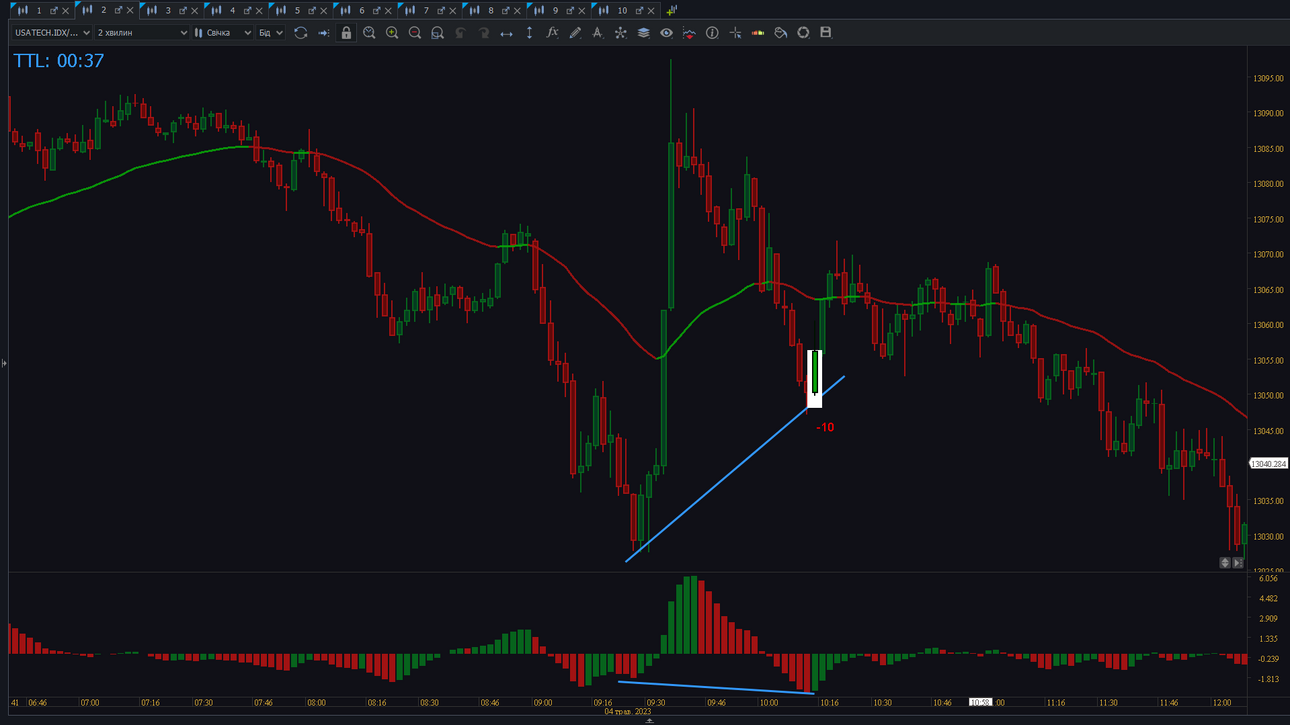Viewport: 1290px width, 725px height.
Task: Open the Свічка chart type dropdown
Action: click(223, 33)
